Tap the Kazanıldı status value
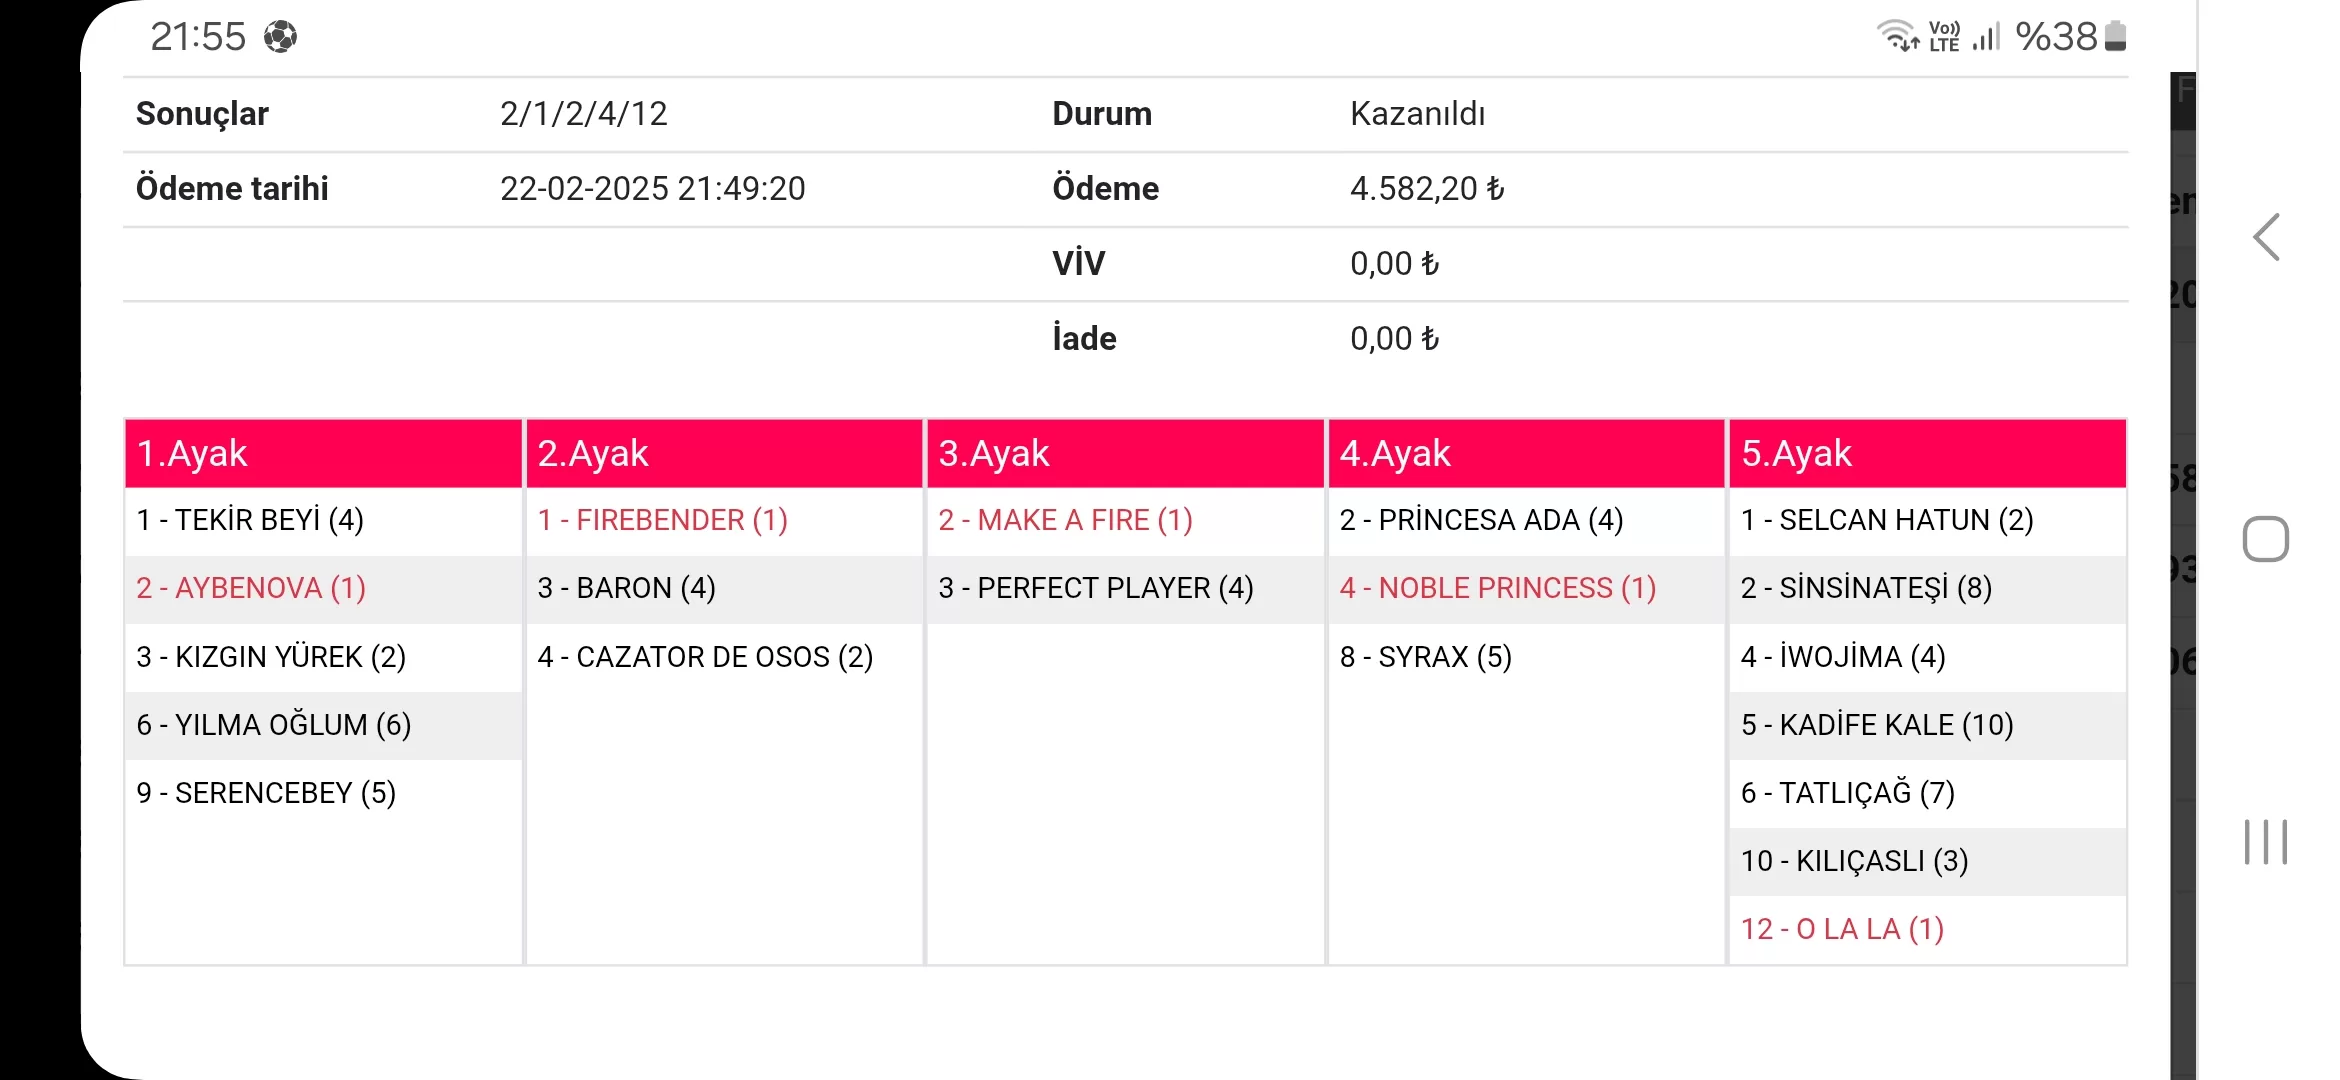Image resolution: width=2340 pixels, height=1080 pixels. [1417, 114]
